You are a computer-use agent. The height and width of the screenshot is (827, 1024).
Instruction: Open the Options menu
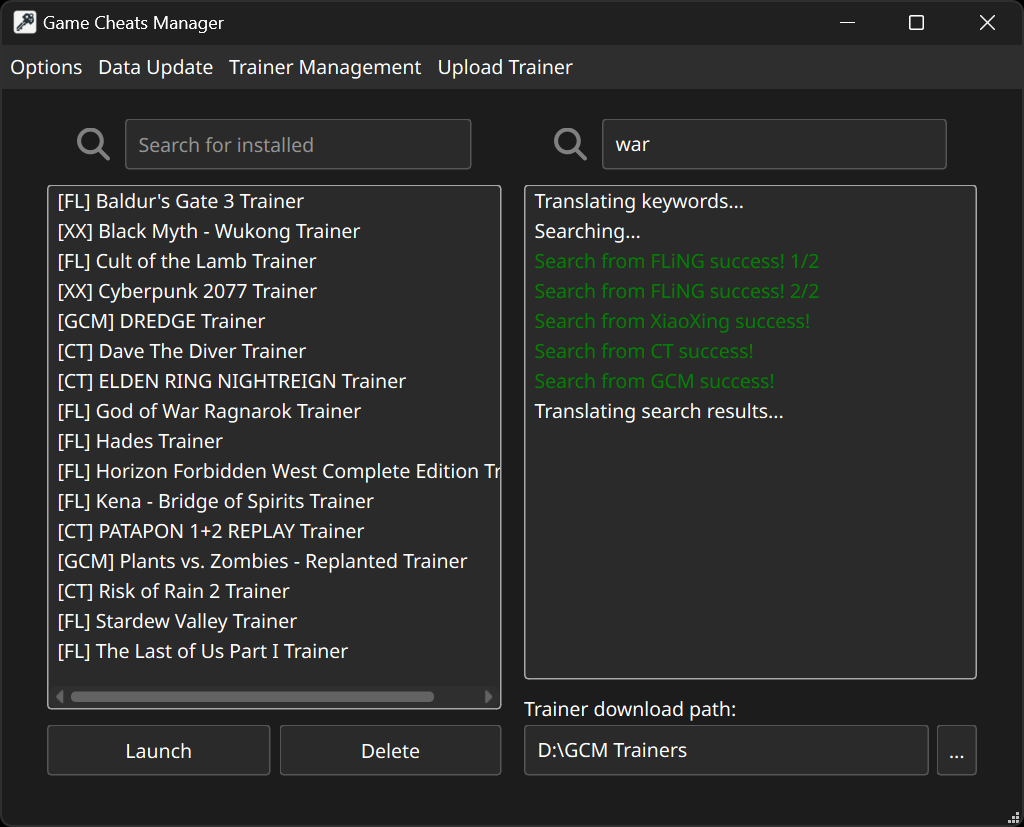pos(45,67)
